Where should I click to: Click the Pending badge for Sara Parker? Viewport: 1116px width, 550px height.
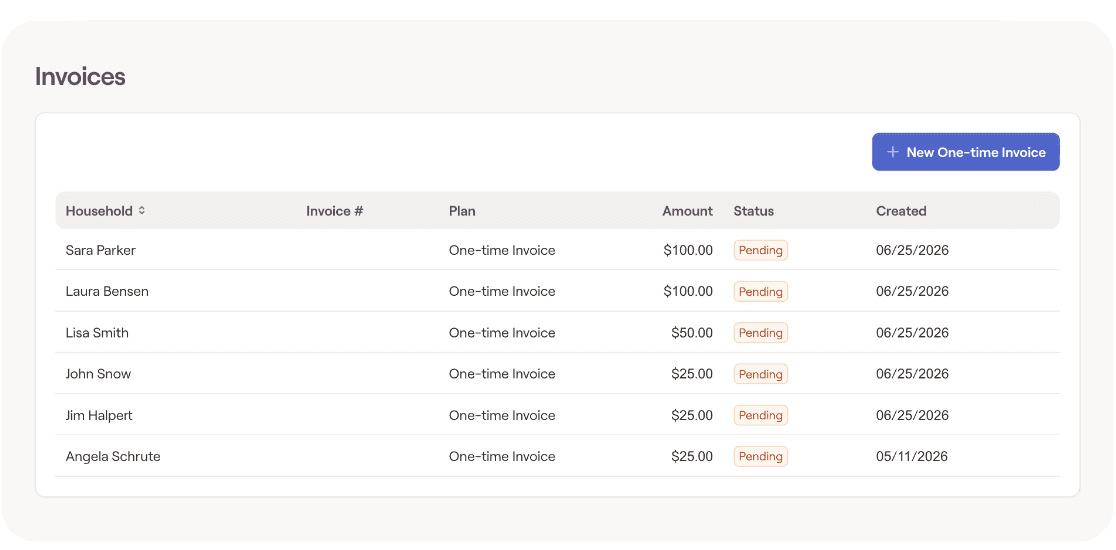coord(761,250)
